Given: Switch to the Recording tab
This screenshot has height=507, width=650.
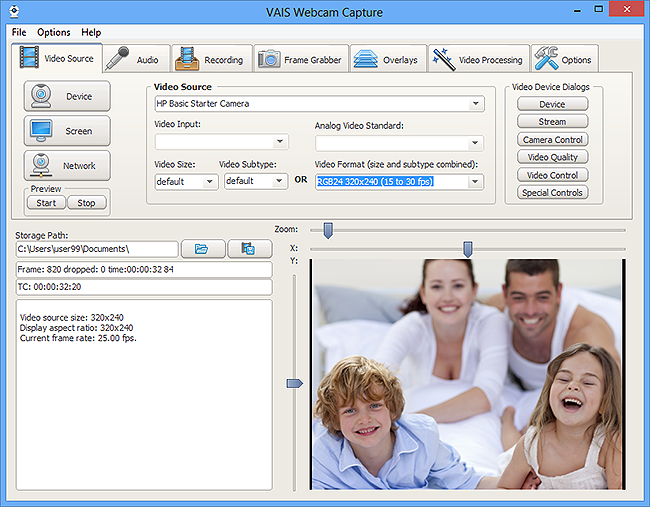Looking at the screenshot, I should 212,59.
